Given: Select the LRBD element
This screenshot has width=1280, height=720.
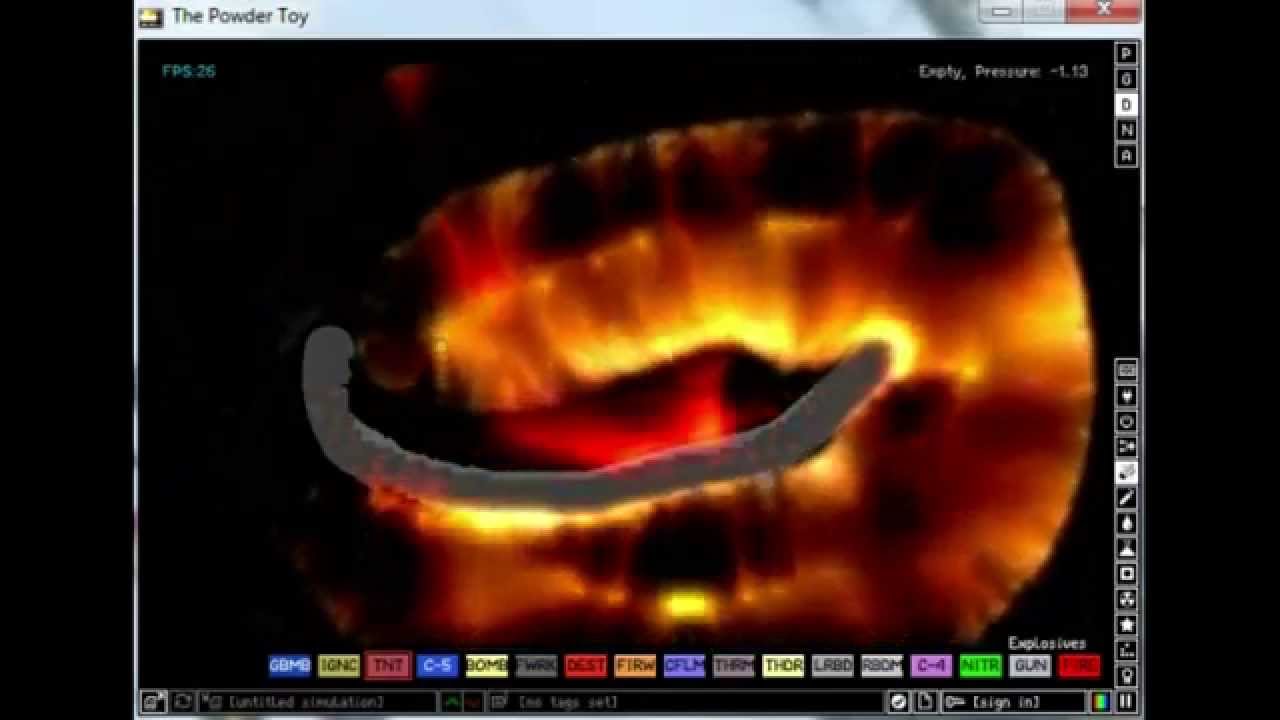Looking at the screenshot, I should pyautogui.click(x=833, y=665).
